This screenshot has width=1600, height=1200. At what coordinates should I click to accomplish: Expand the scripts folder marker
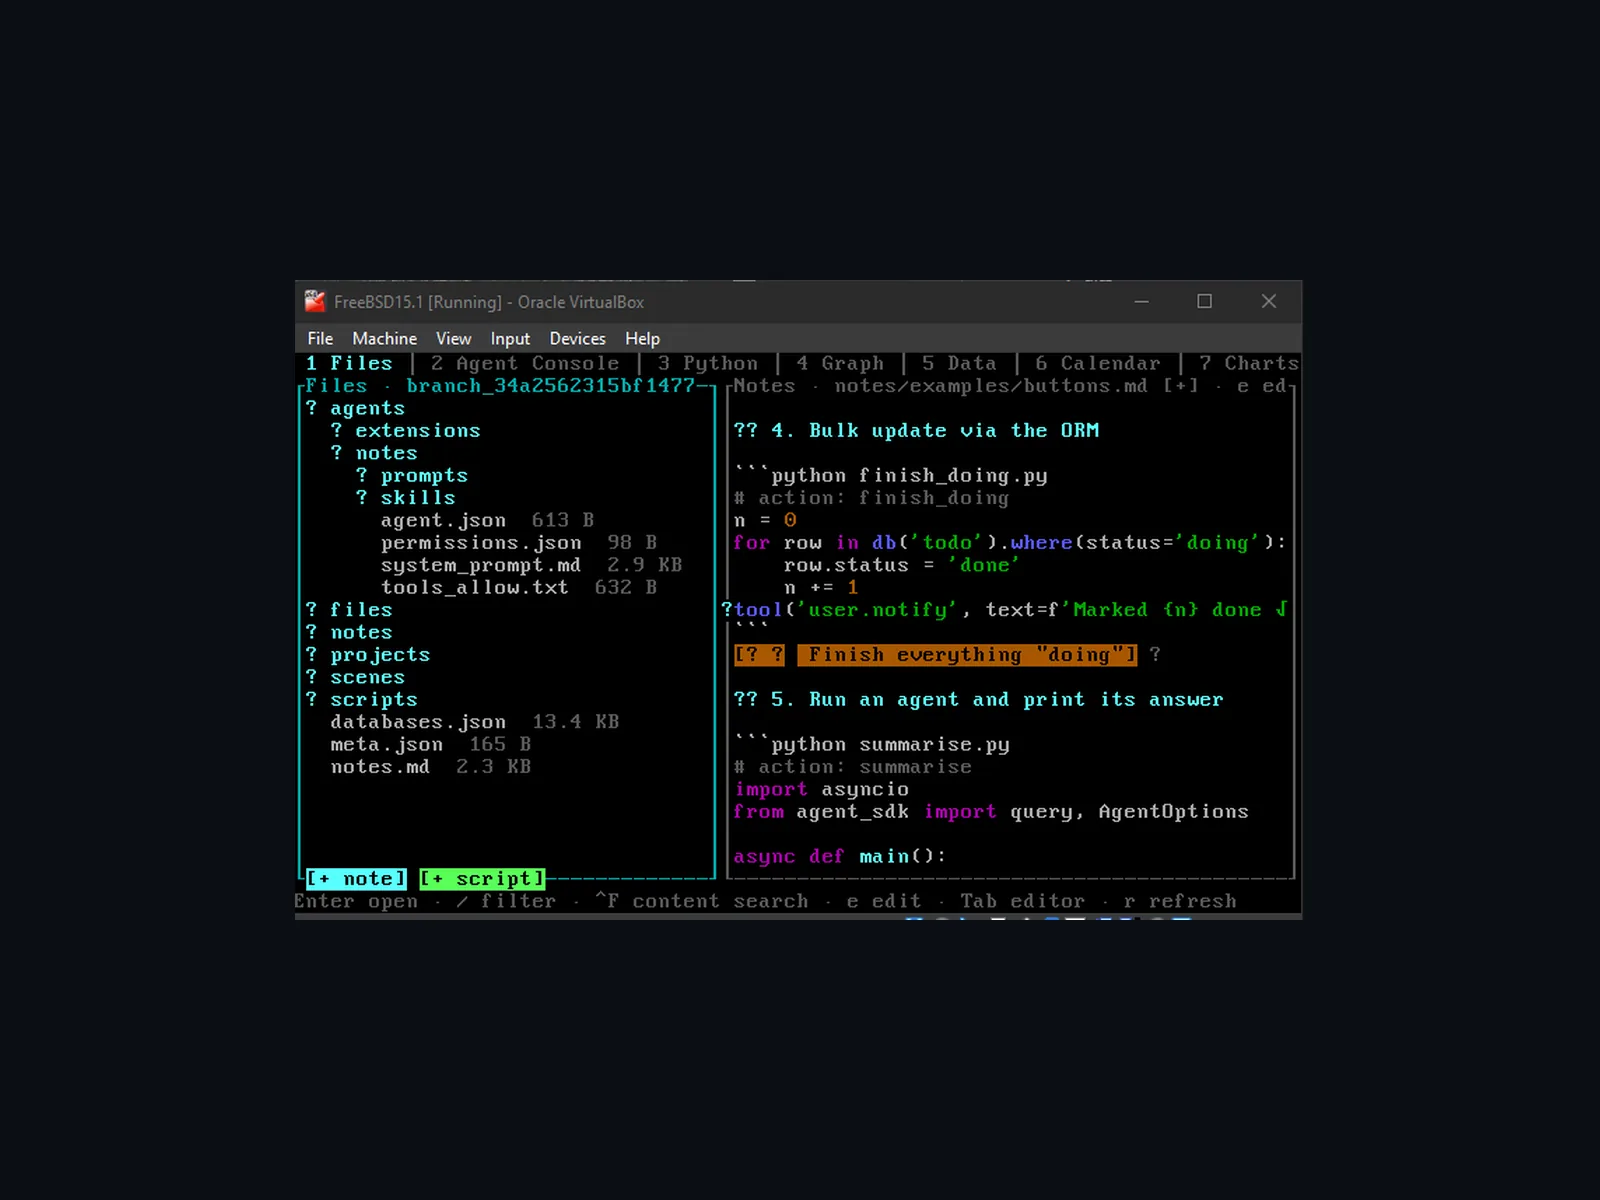[x=311, y=699]
